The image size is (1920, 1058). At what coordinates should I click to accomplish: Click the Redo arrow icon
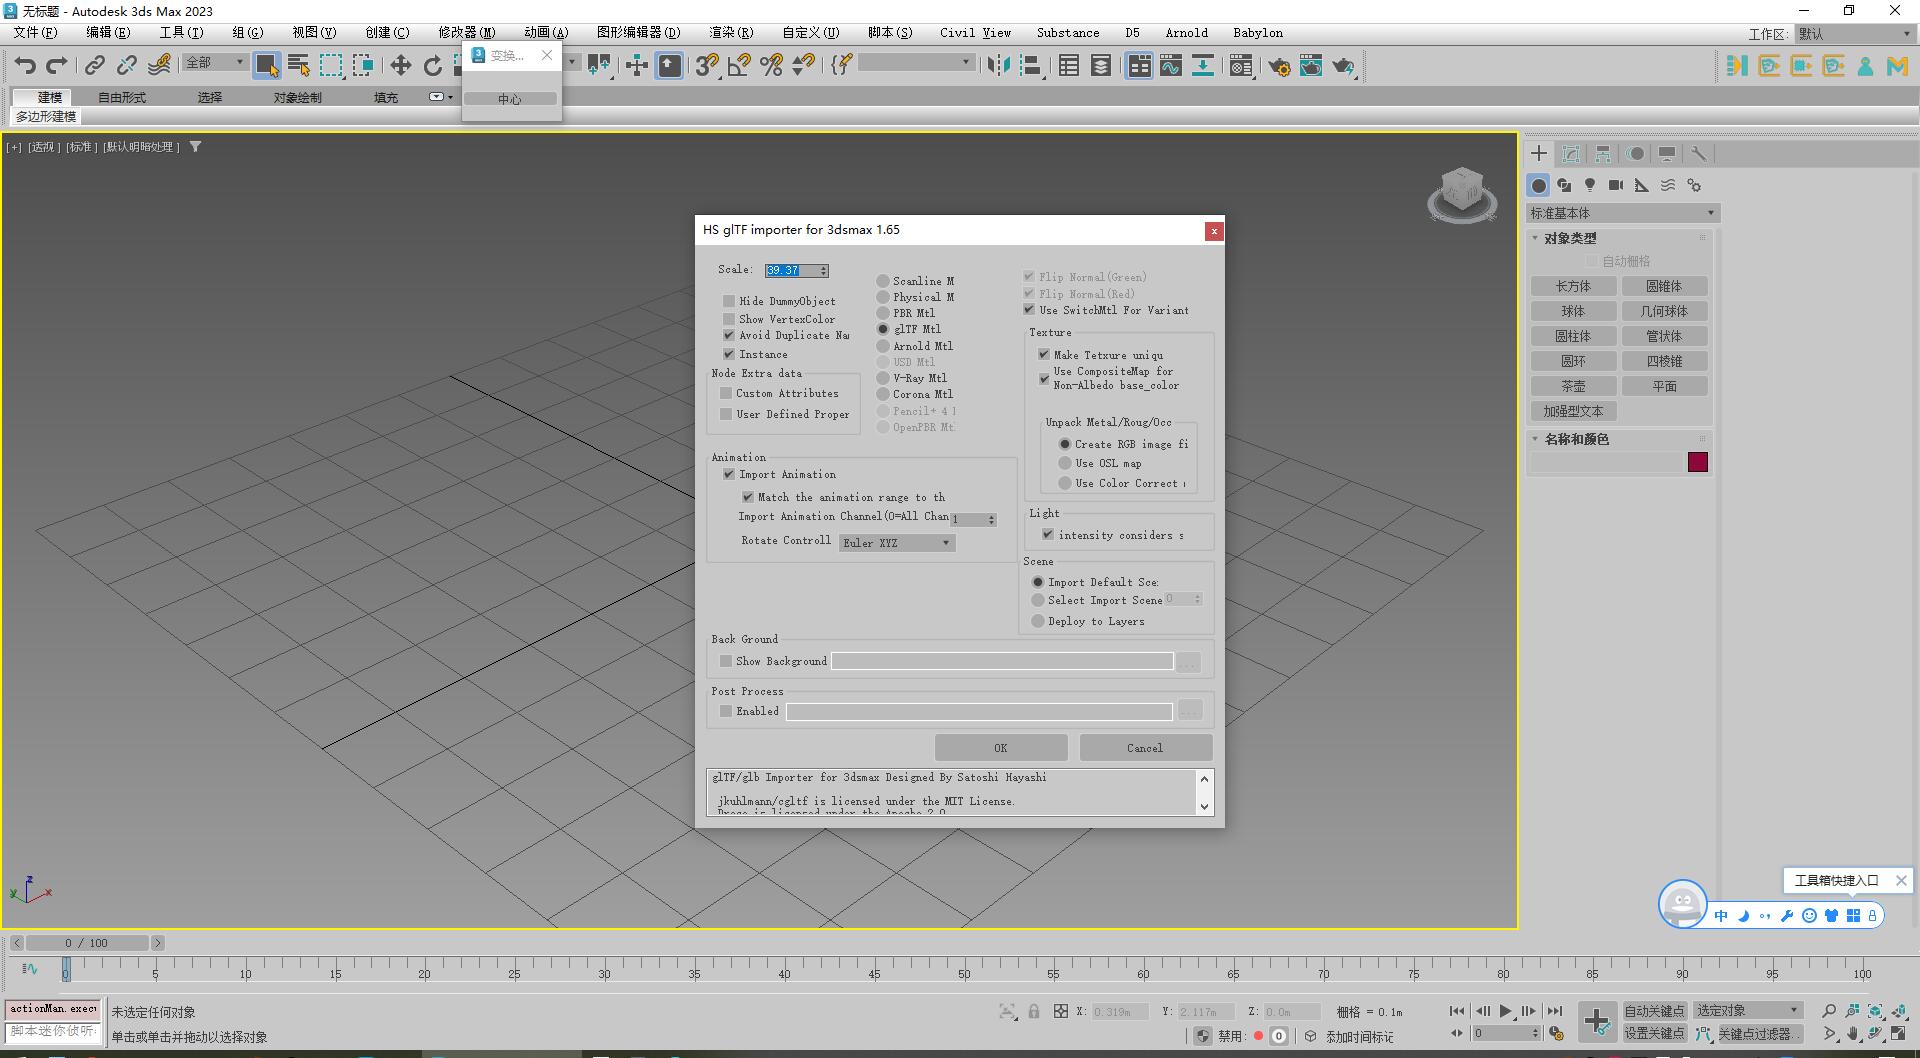tap(57, 66)
